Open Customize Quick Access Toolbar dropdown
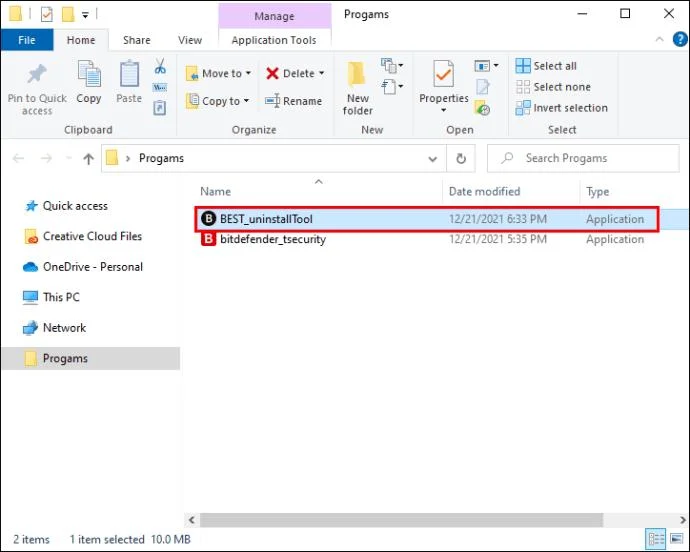690x552 pixels. click(x=85, y=15)
